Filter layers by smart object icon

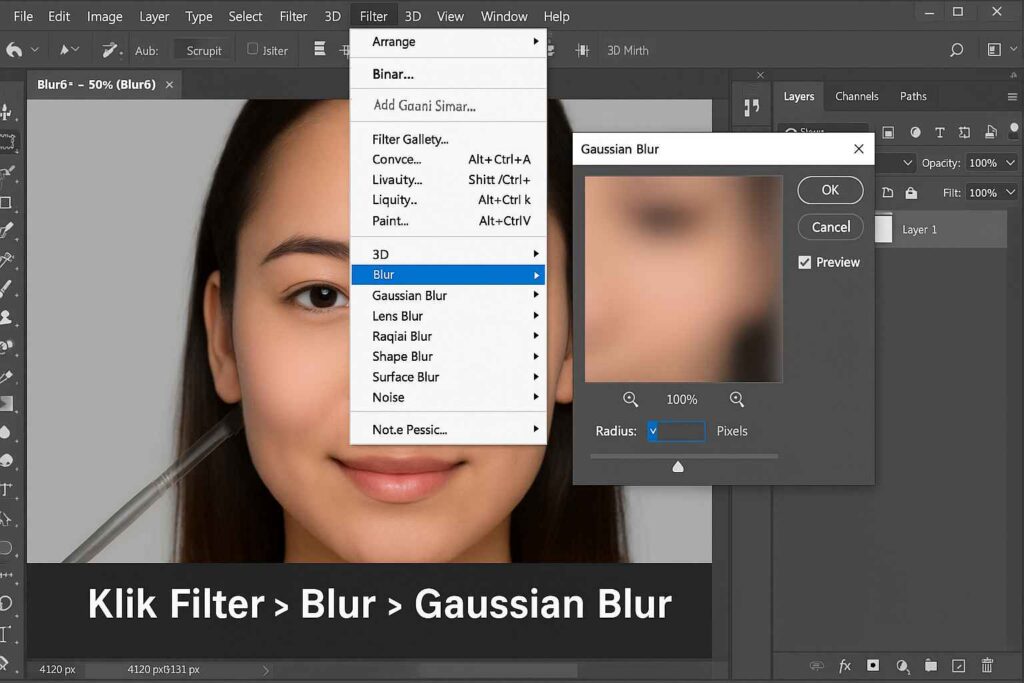[991, 133]
